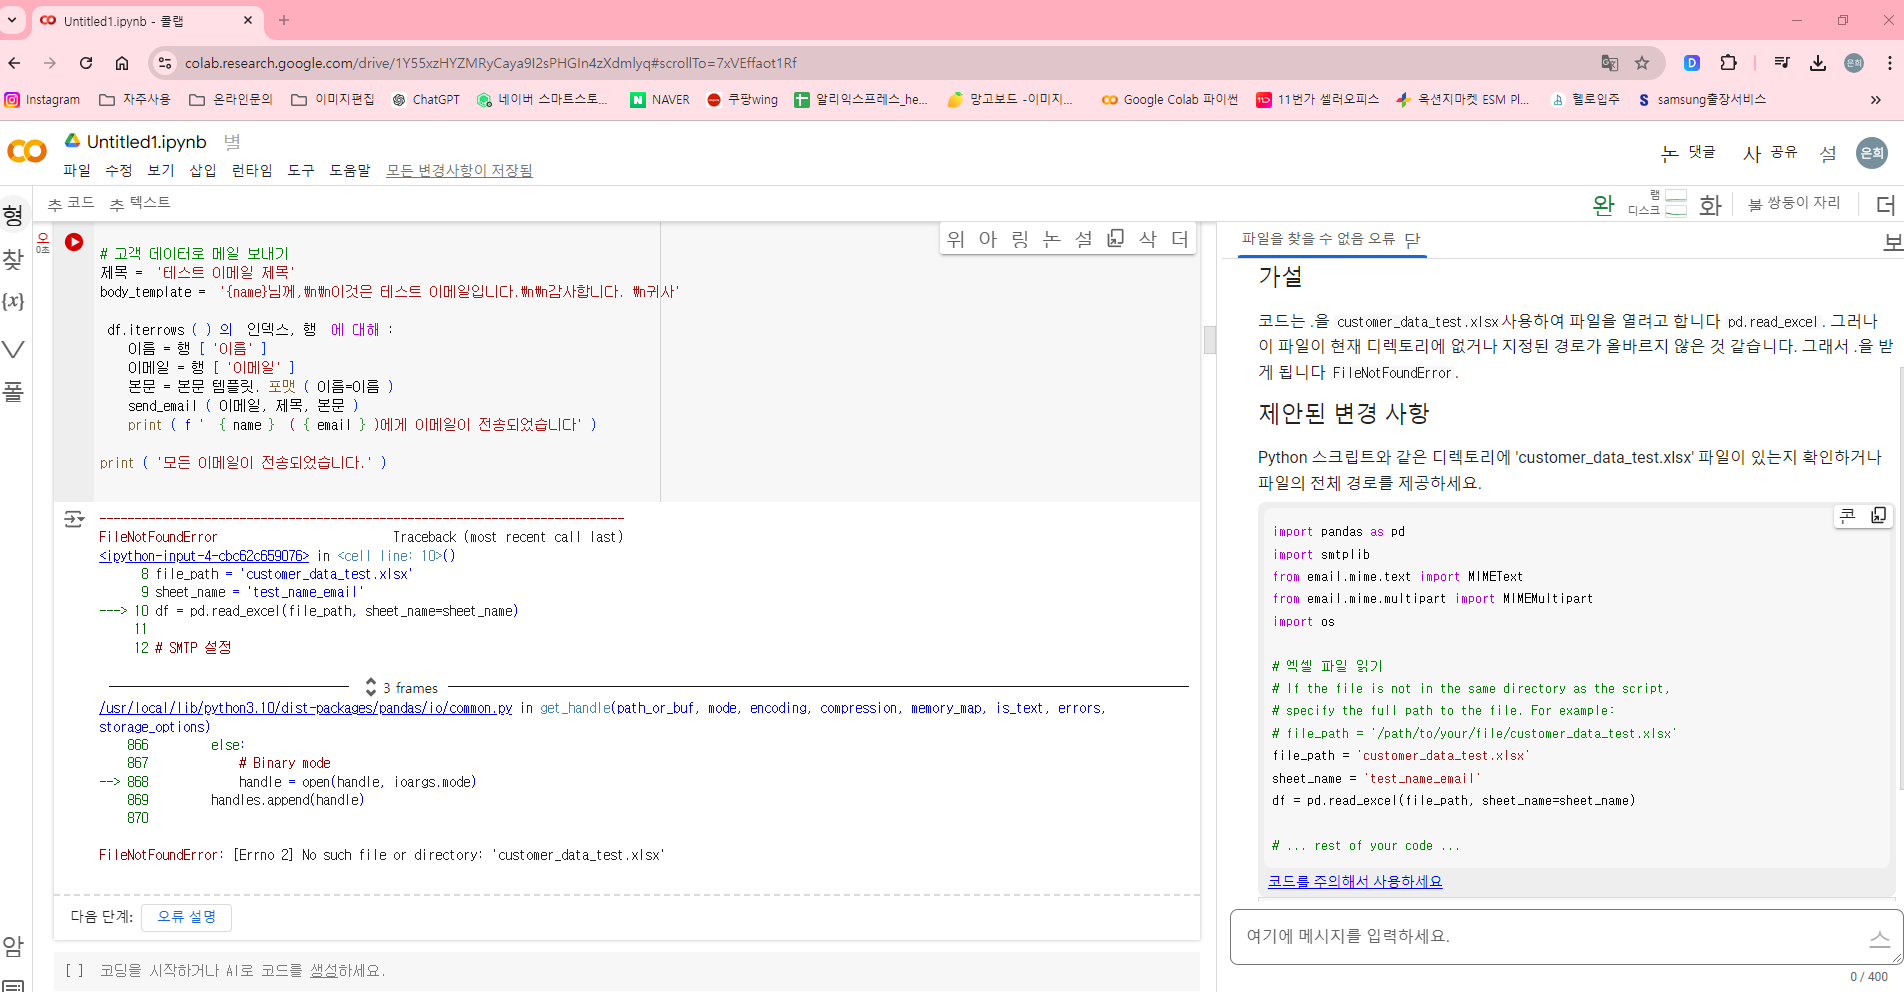Click the 생성 link in empty cell
Viewport: 1904px width, 992px height.
point(324,971)
